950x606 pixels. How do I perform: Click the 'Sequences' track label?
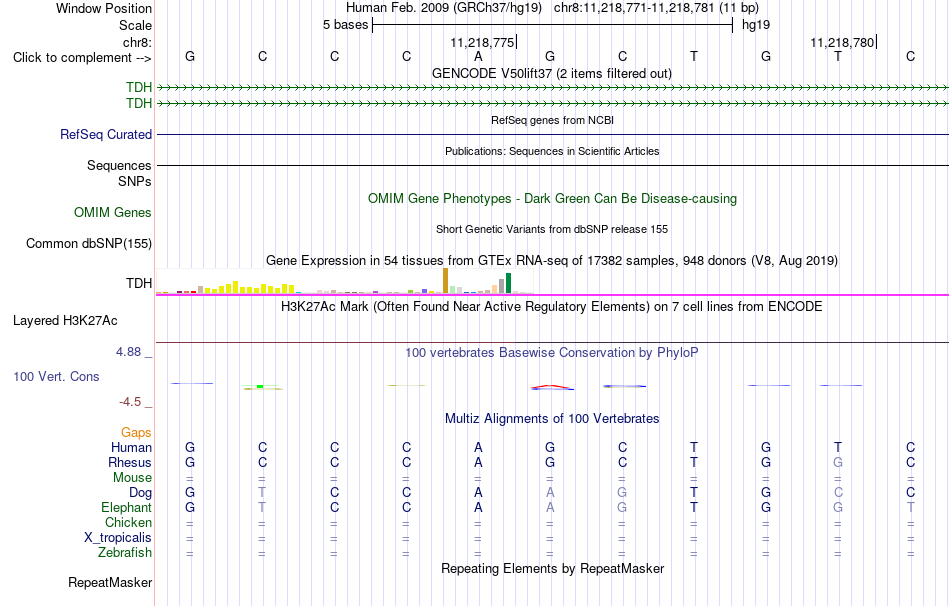[x=119, y=165]
